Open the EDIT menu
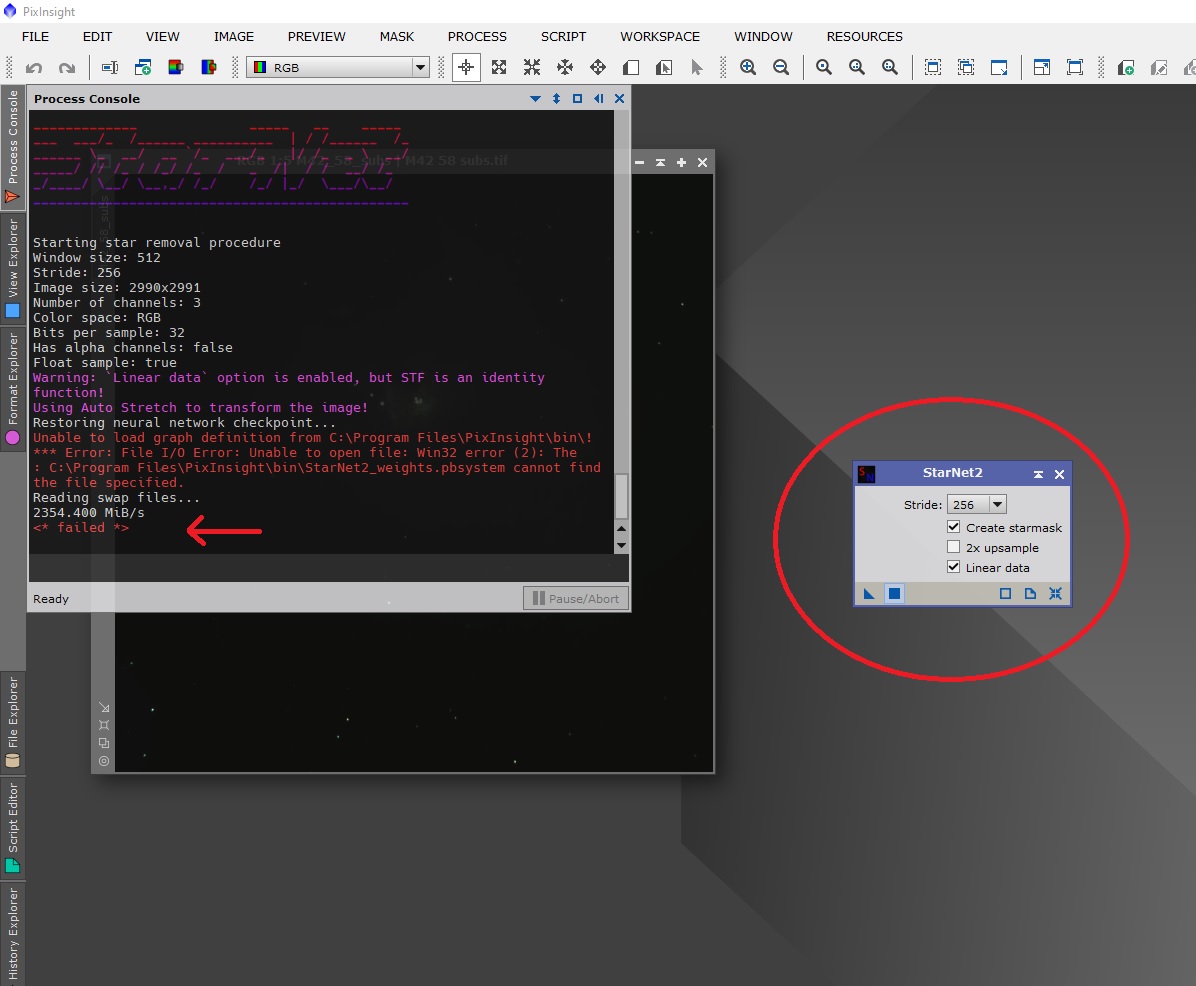This screenshot has width=1196, height=986. (97, 37)
